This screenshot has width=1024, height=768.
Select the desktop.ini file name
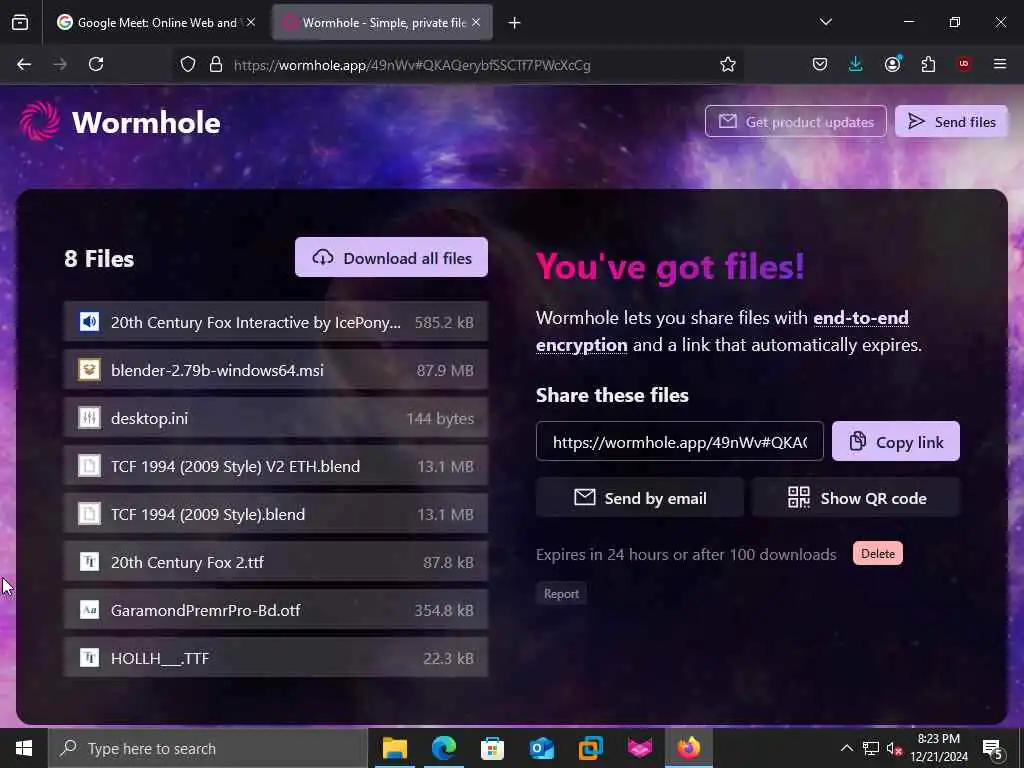click(x=149, y=418)
